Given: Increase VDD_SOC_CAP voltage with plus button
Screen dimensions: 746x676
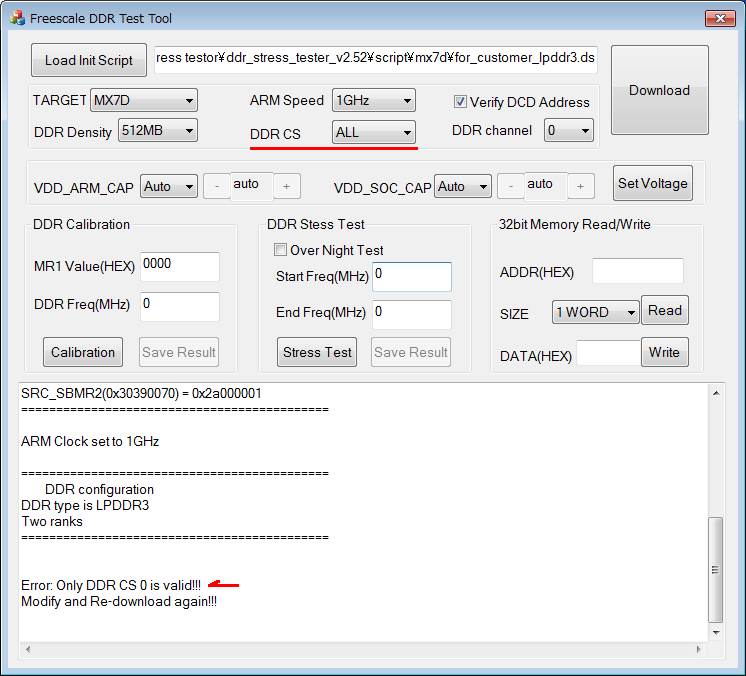Looking at the screenshot, I should pyautogui.click(x=580, y=186).
